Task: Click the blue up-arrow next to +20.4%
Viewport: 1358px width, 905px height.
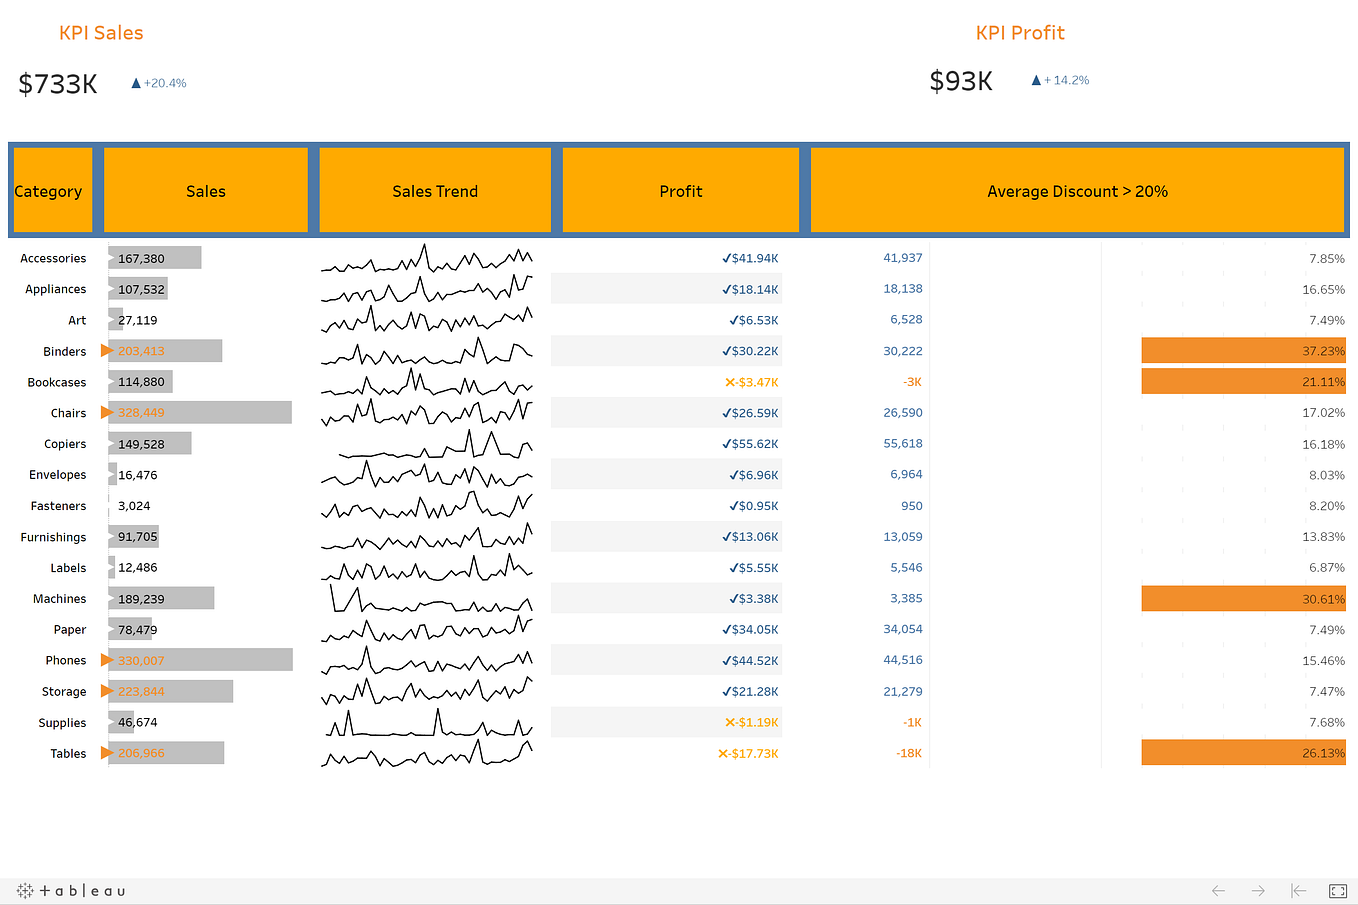Action: point(136,83)
